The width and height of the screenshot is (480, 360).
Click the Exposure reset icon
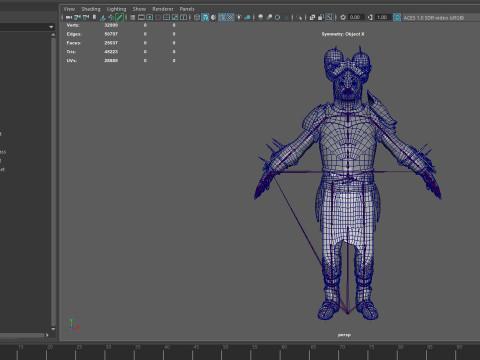pyautogui.click(x=343, y=17)
